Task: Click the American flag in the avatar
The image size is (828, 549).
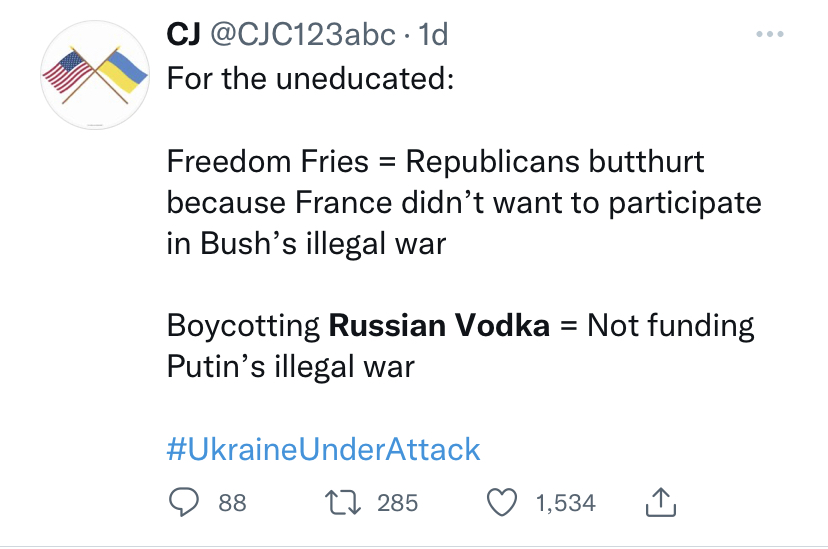Action: tap(72, 72)
